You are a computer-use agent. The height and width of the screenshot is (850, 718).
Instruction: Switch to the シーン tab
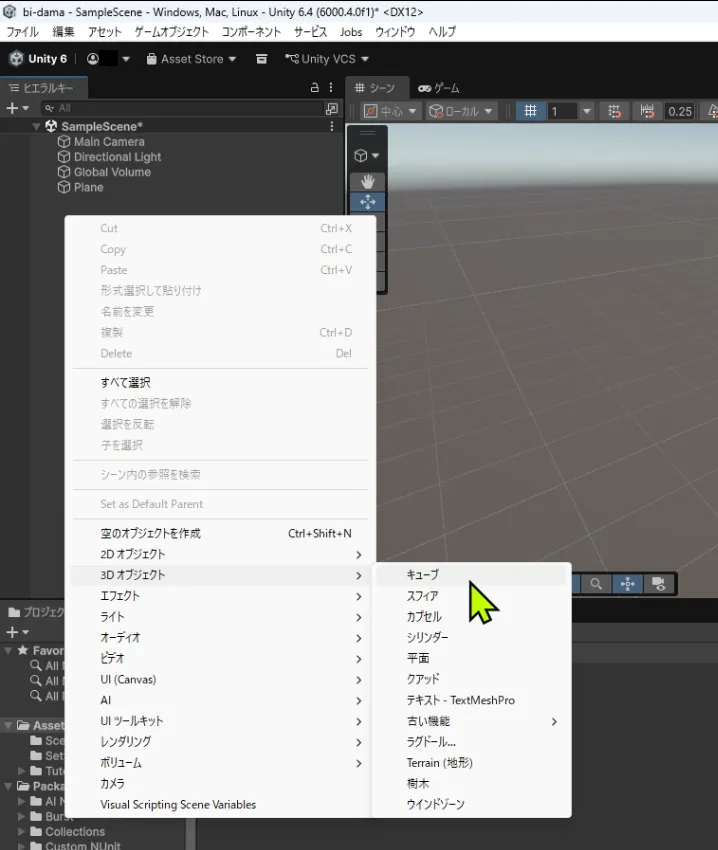(375, 88)
